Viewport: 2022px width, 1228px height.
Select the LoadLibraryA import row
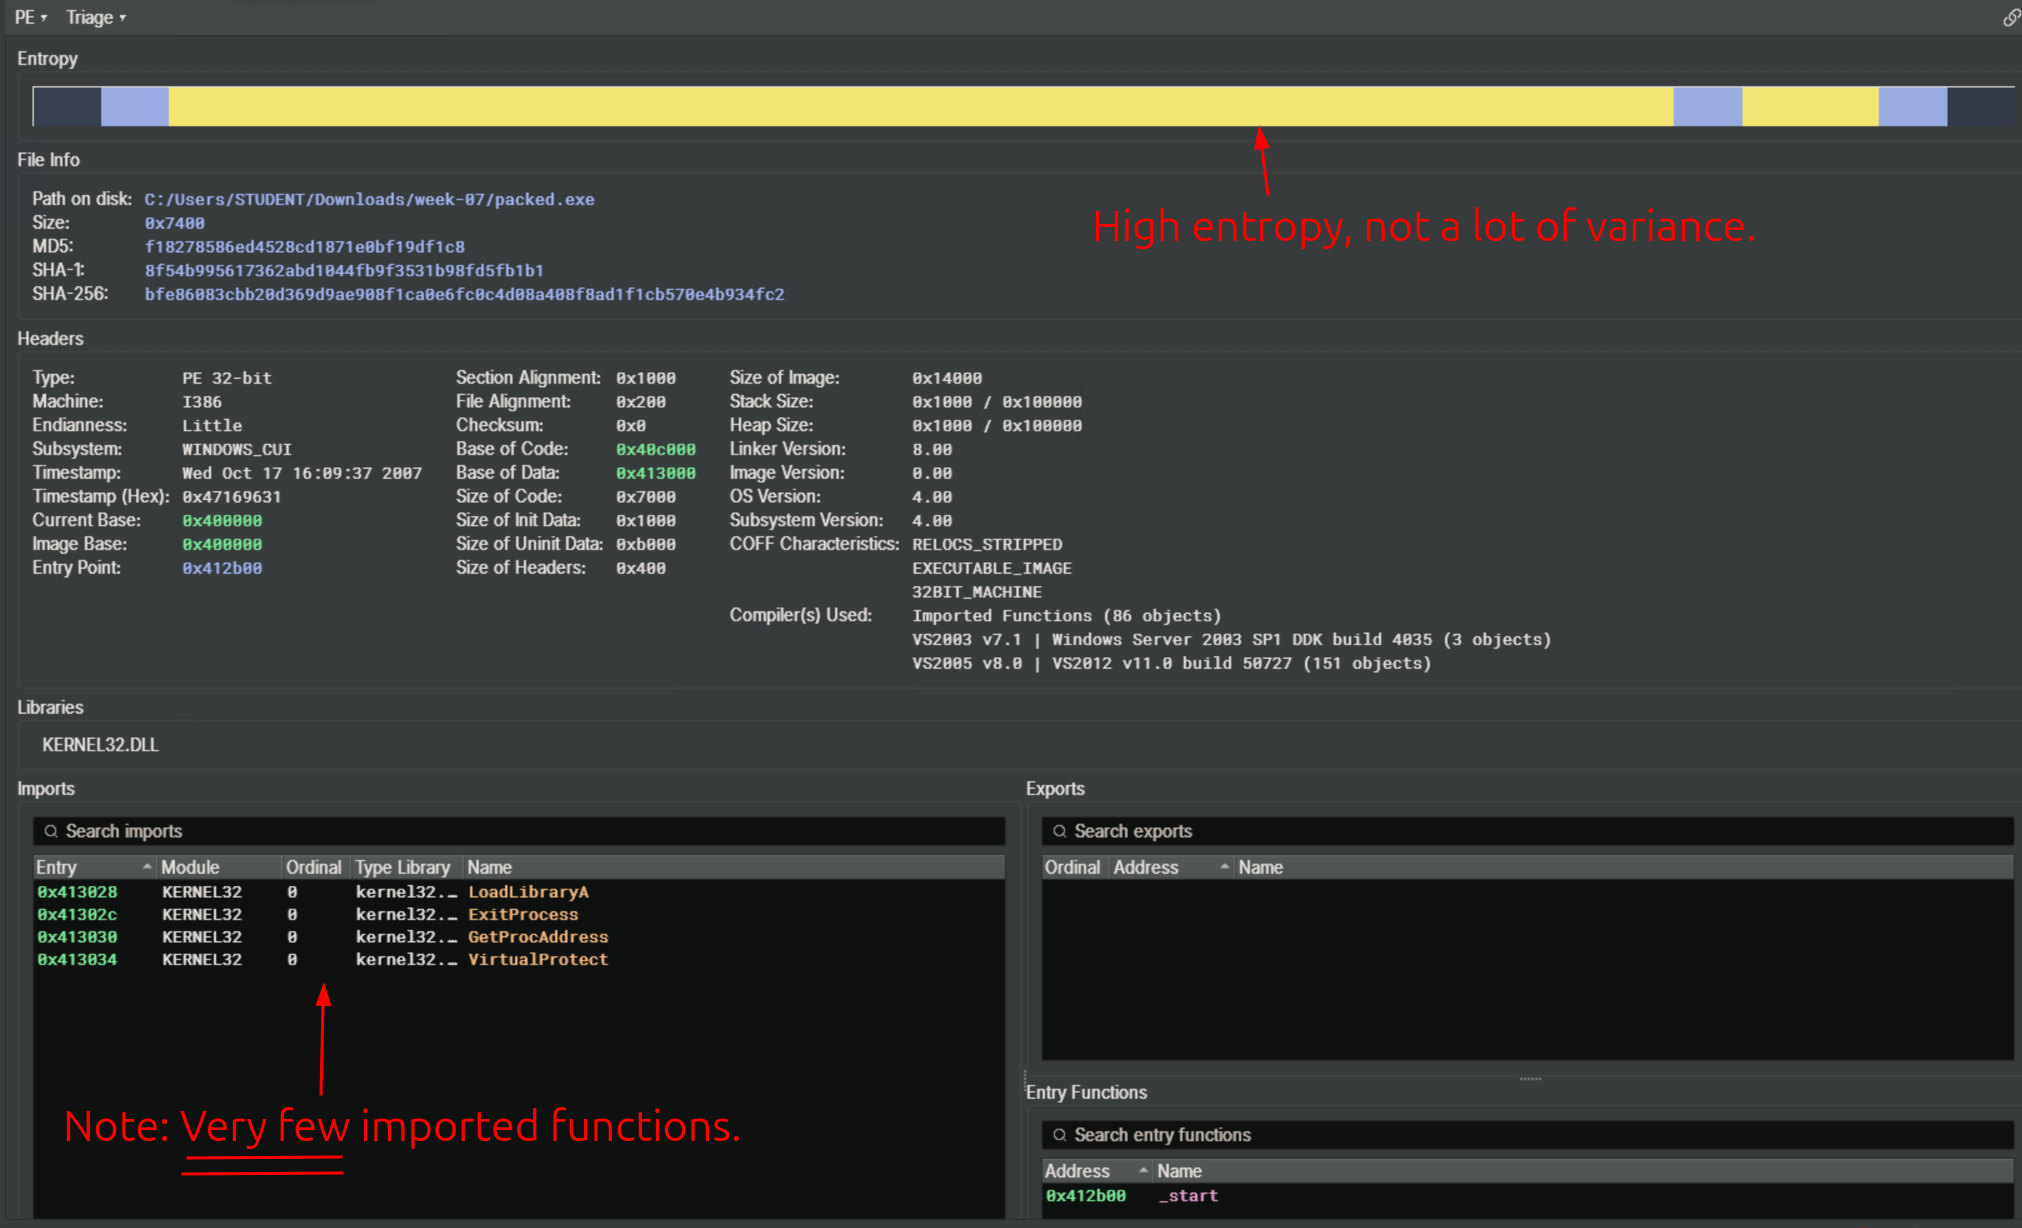[527, 892]
